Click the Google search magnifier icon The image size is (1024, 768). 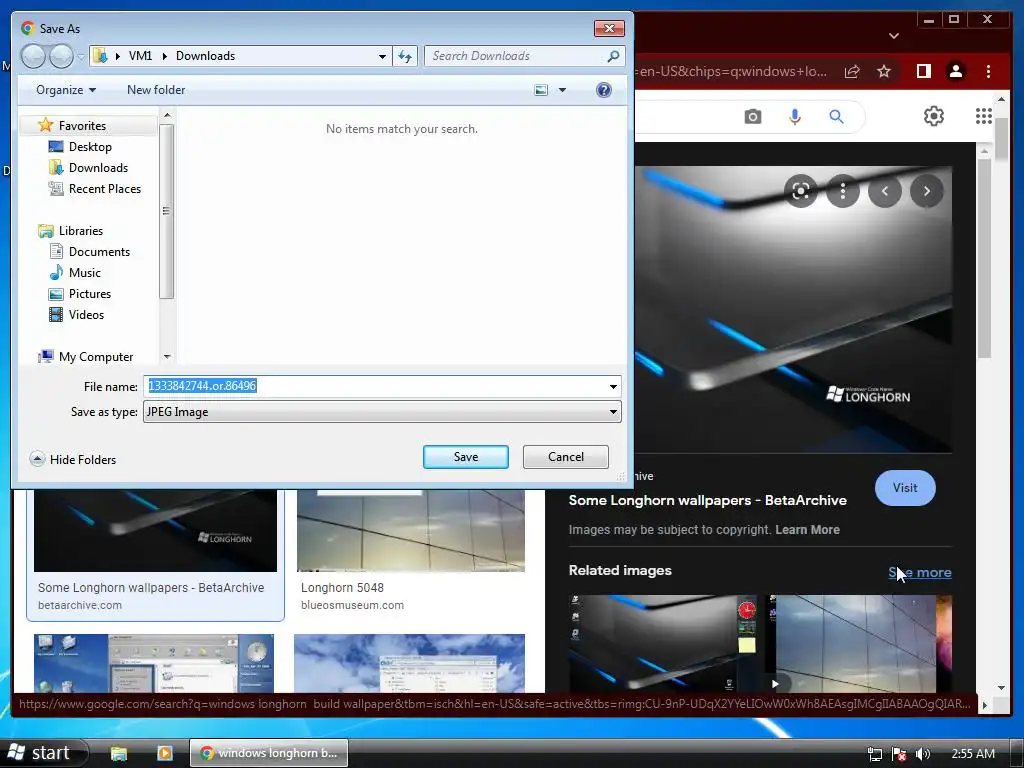tap(836, 117)
